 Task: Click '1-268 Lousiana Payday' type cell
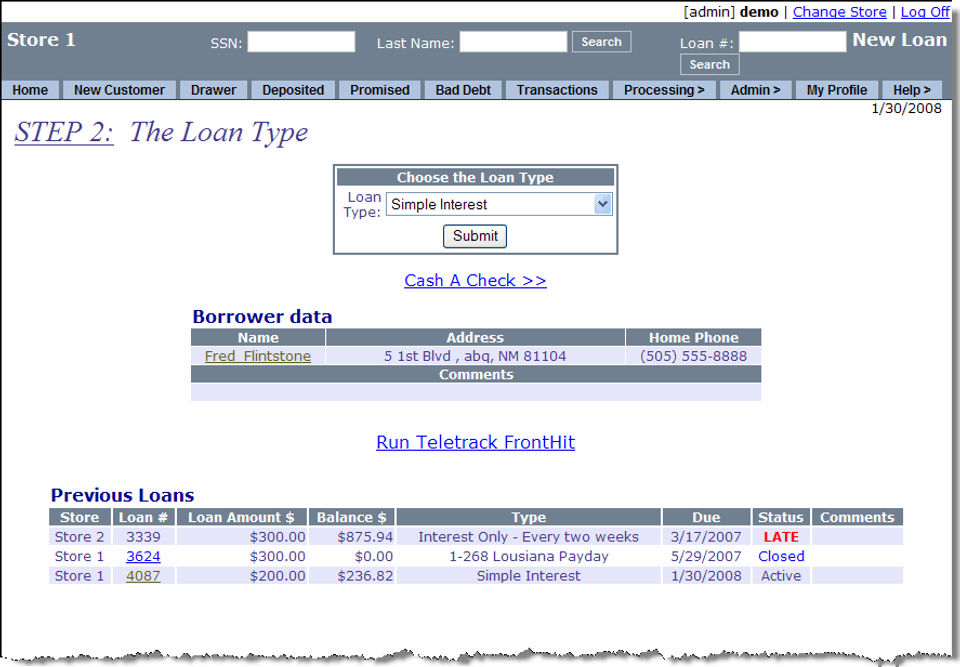tap(529, 556)
